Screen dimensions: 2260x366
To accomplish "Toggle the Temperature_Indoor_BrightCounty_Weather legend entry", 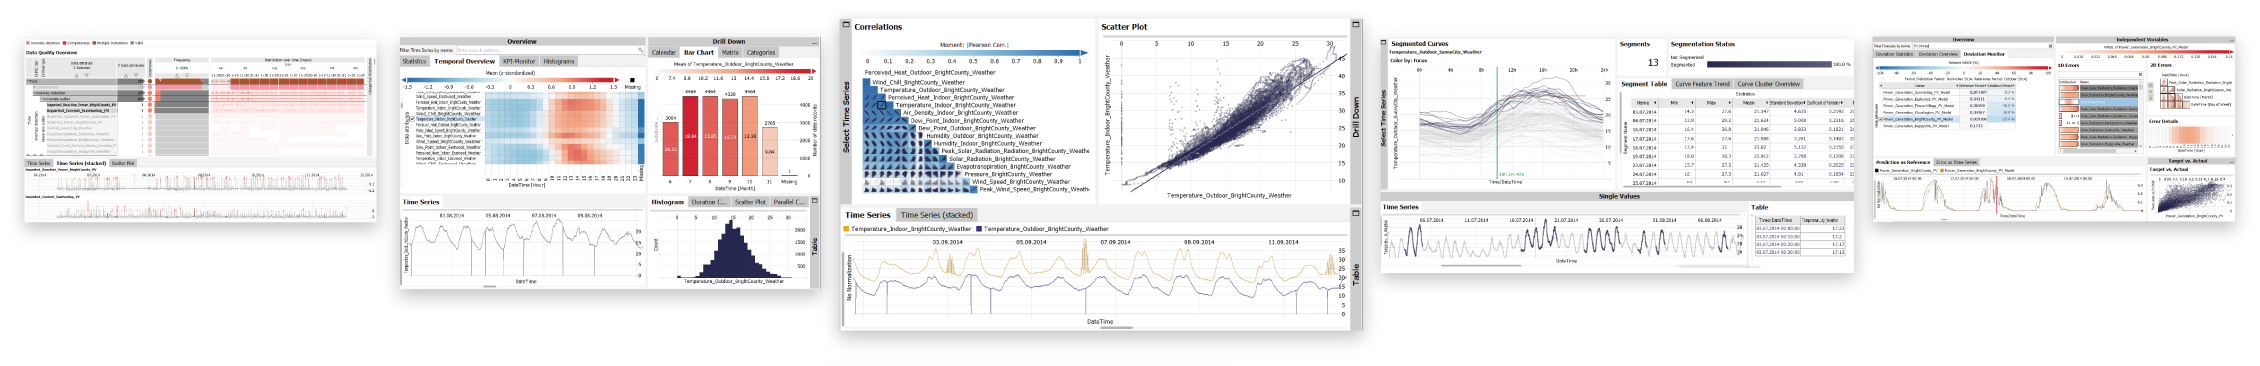I will coord(907,229).
